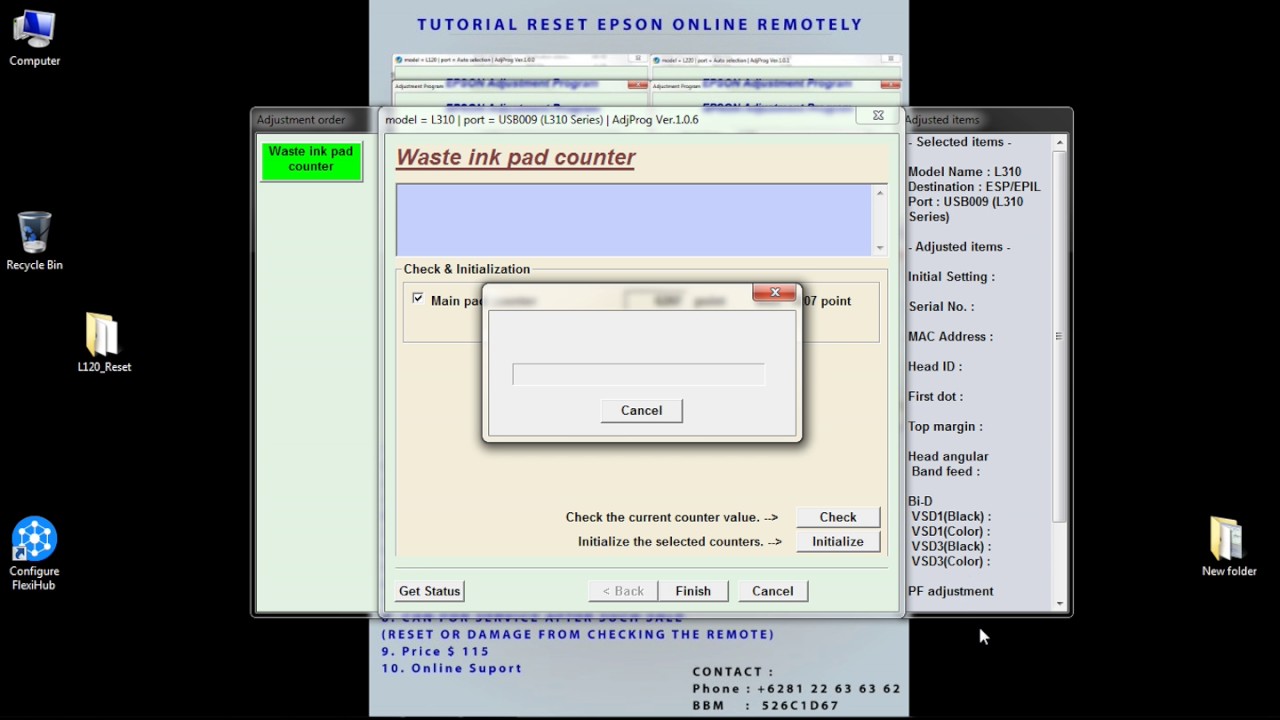The width and height of the screenshot is (1280, 720).
Task: Close the progress dialog with red X
Action: (x=775, y=293)
